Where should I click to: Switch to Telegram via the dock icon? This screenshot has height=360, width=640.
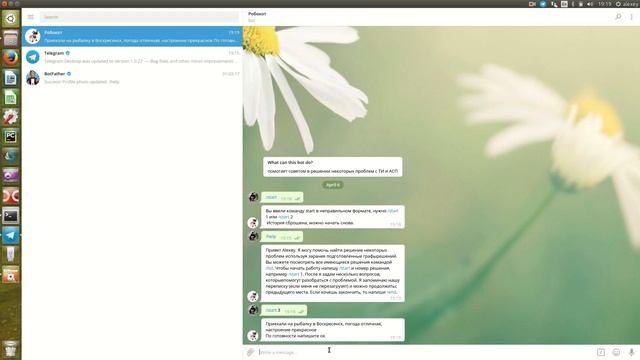[11, 235]
